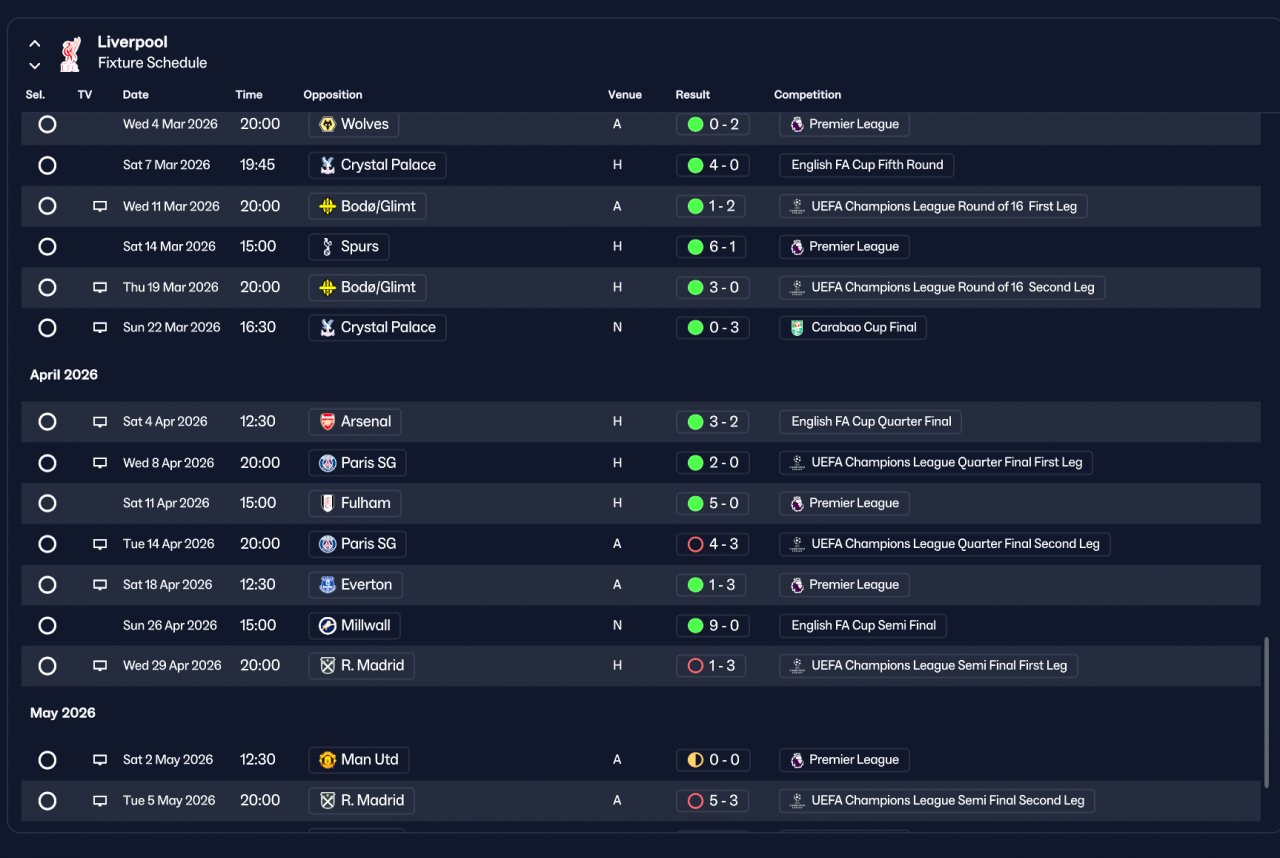This screenshot has width=1280, height=858.
Task: Click the TV icon for the Everton match
Action: coord(100,584)
